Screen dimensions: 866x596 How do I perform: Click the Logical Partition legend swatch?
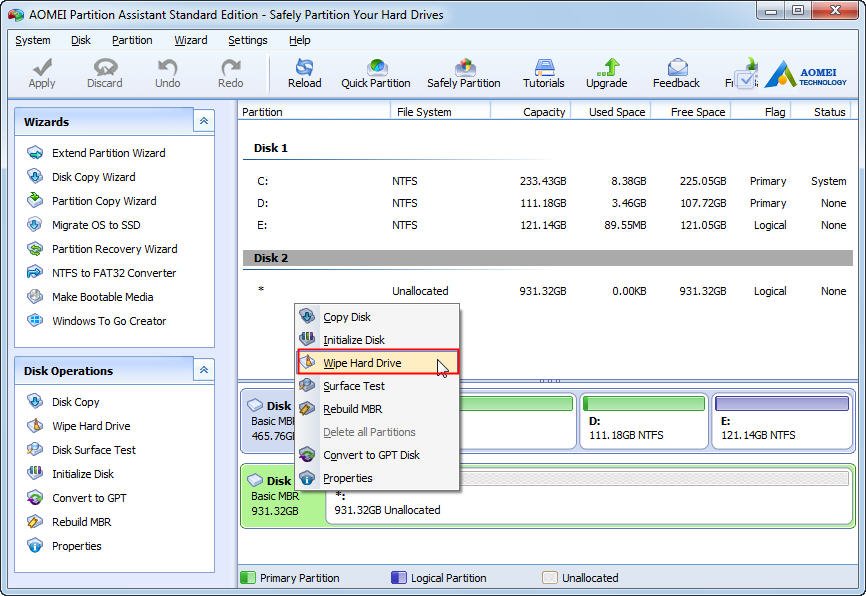point(398,578)
